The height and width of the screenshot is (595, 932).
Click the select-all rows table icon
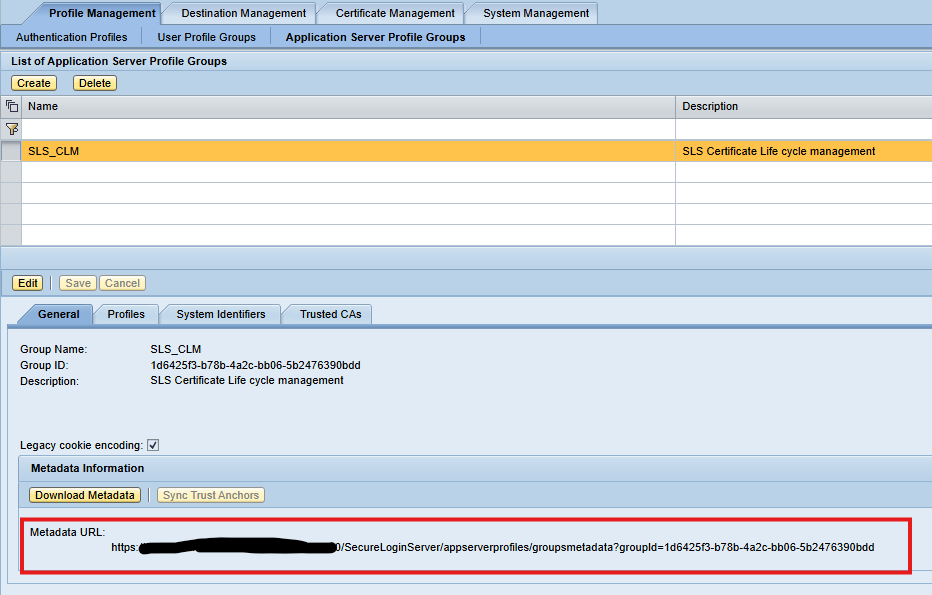(x=11, y=106)
